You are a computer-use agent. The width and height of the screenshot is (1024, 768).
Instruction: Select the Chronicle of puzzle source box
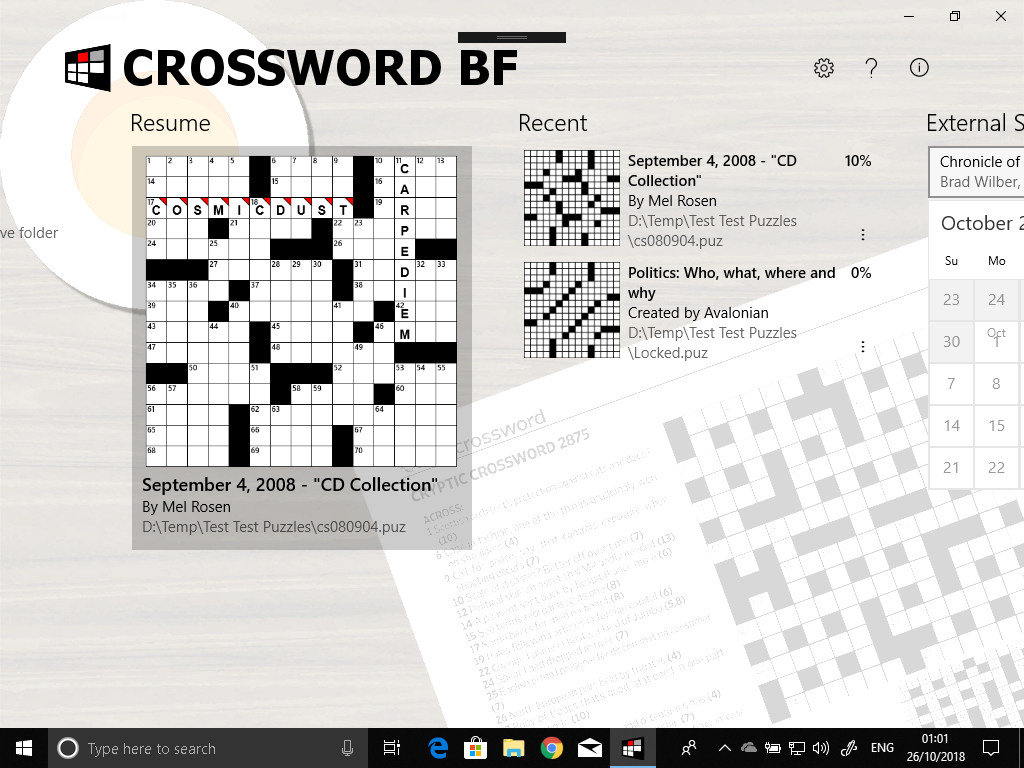click(976, 172)
